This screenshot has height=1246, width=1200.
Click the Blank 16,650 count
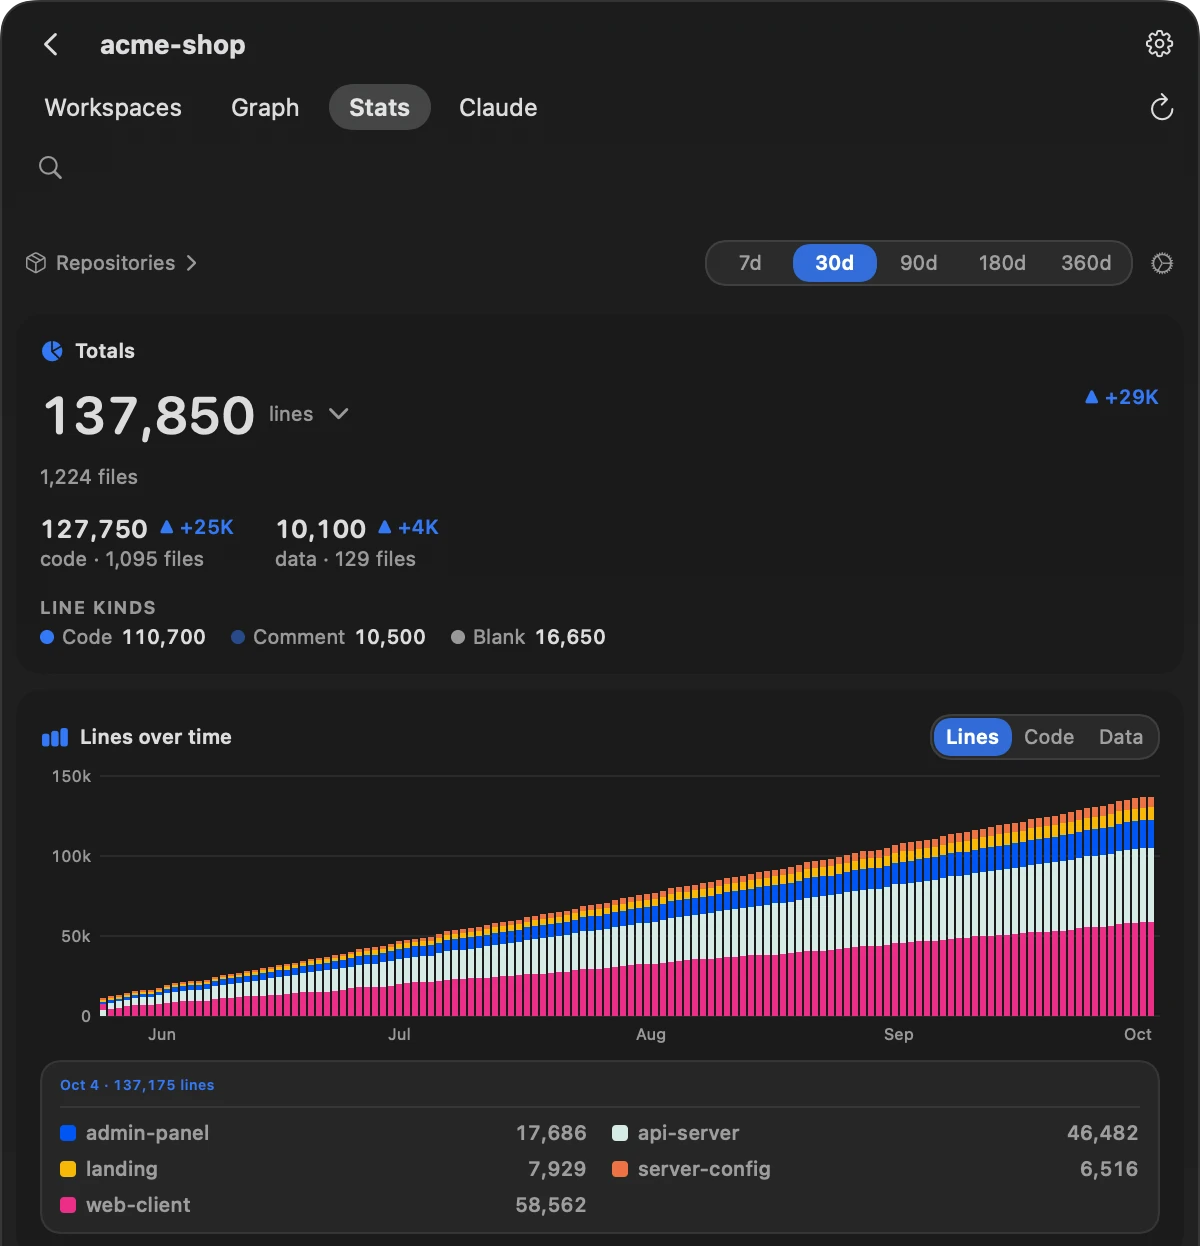click(570, 637)
